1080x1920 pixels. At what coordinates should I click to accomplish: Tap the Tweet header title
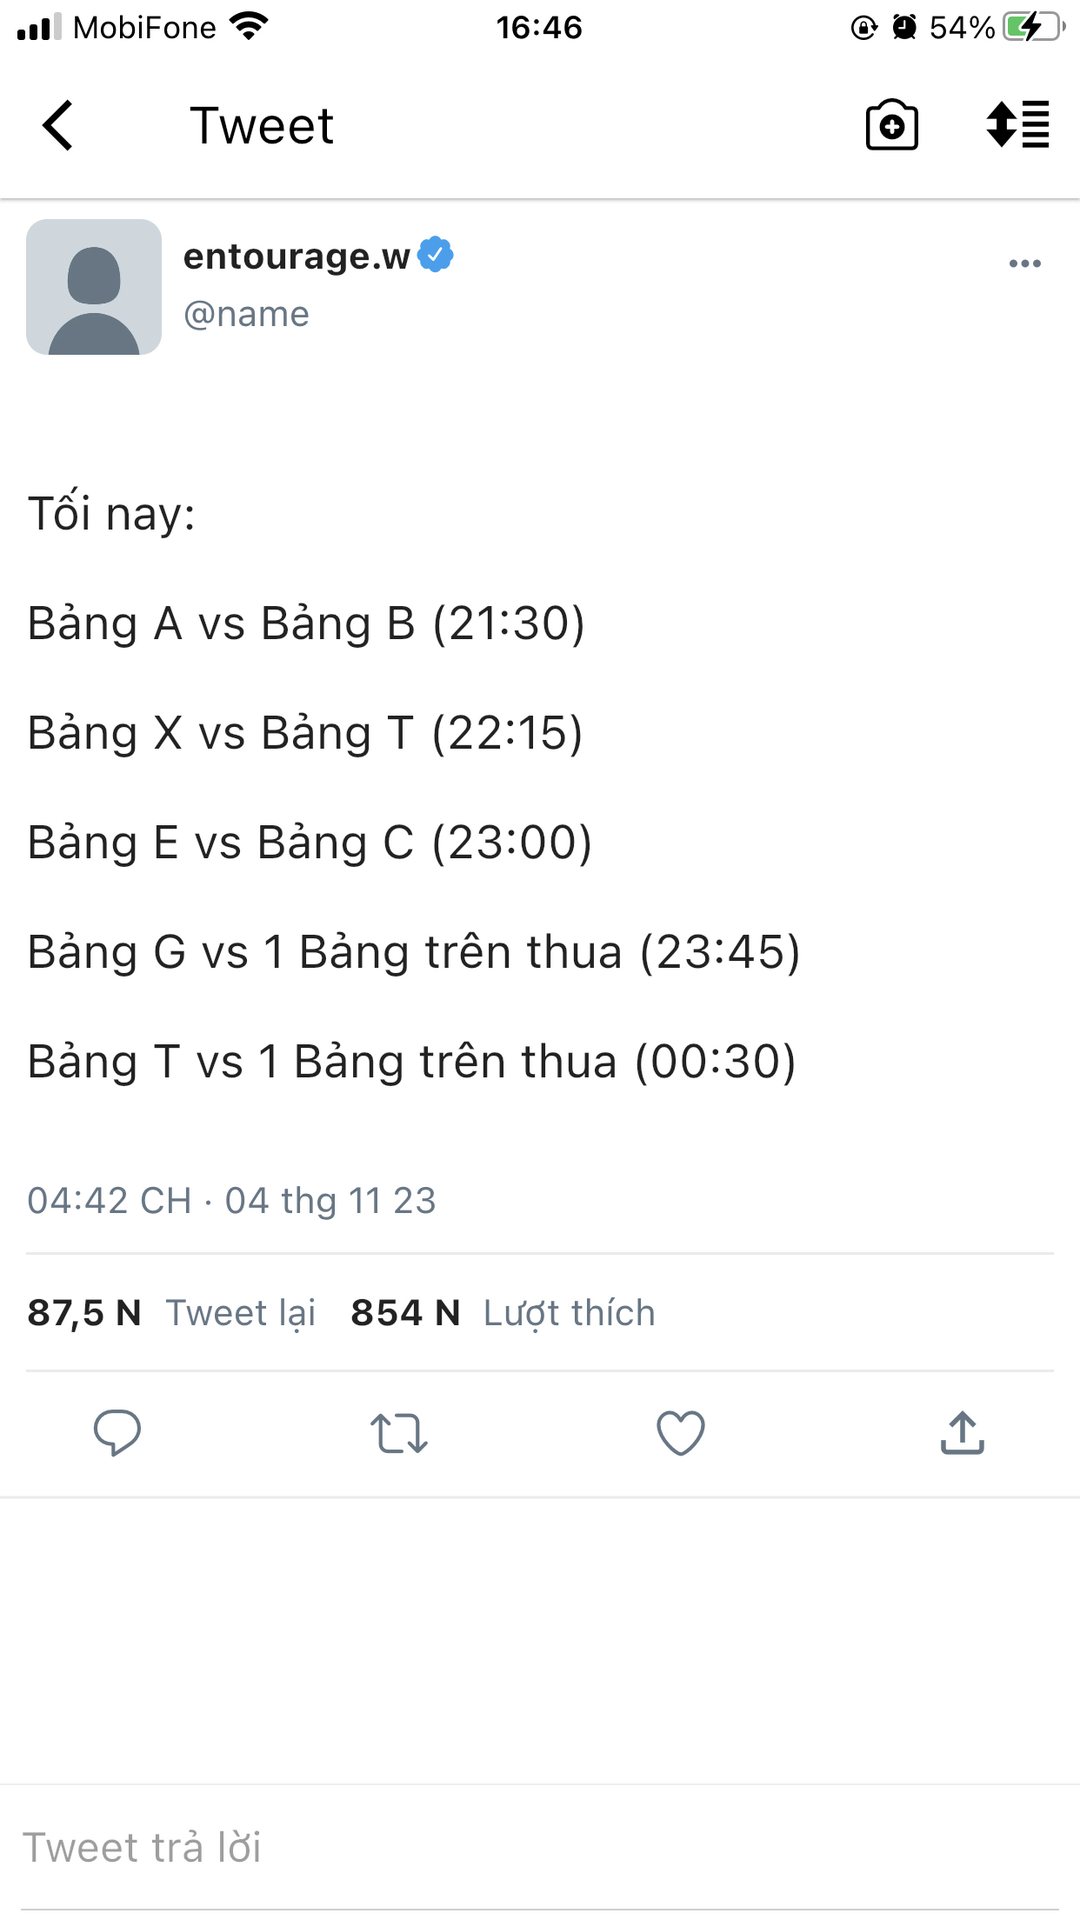pos(262,126)
